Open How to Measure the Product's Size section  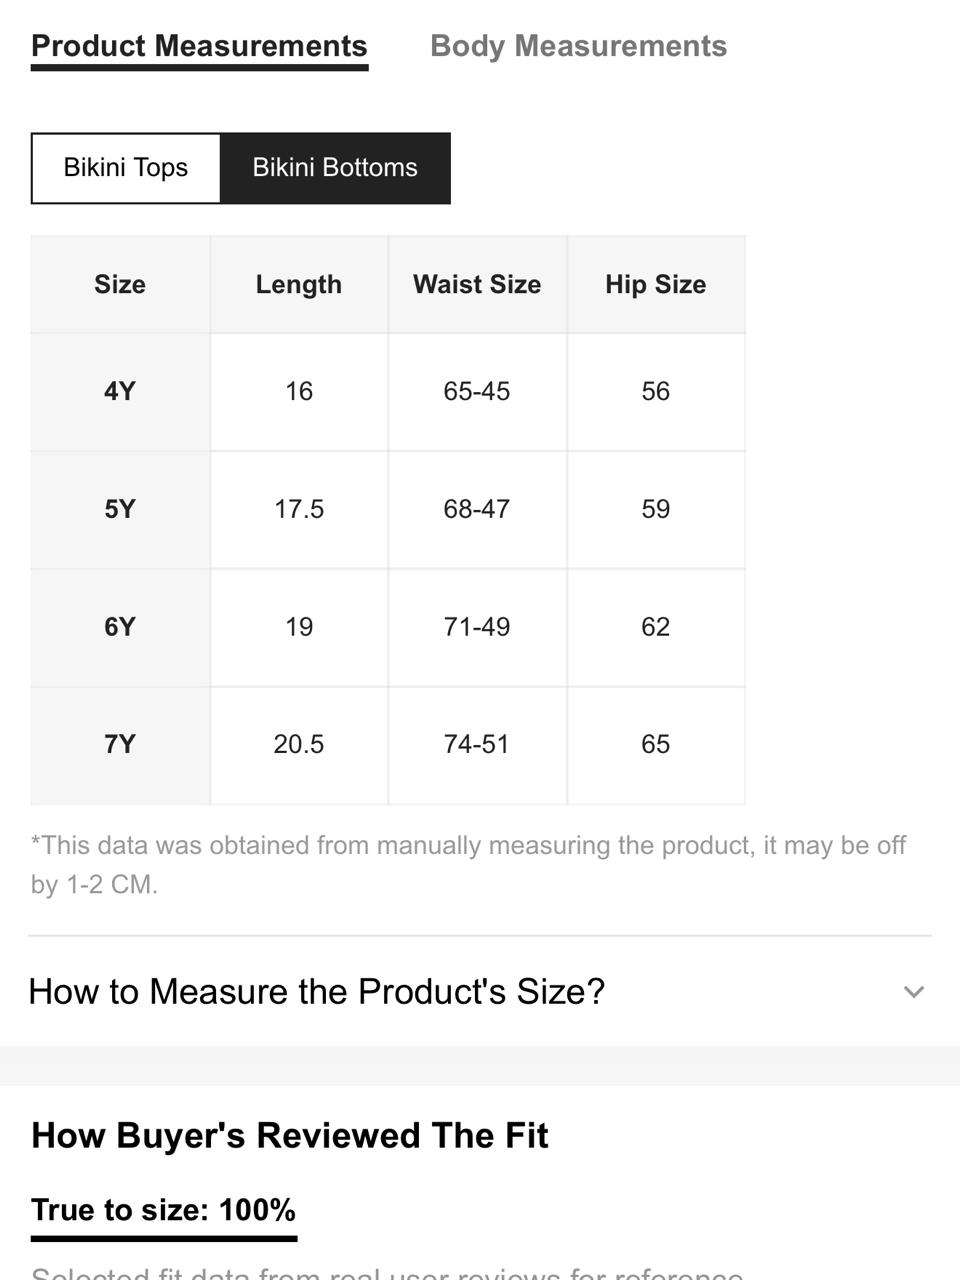480,991
